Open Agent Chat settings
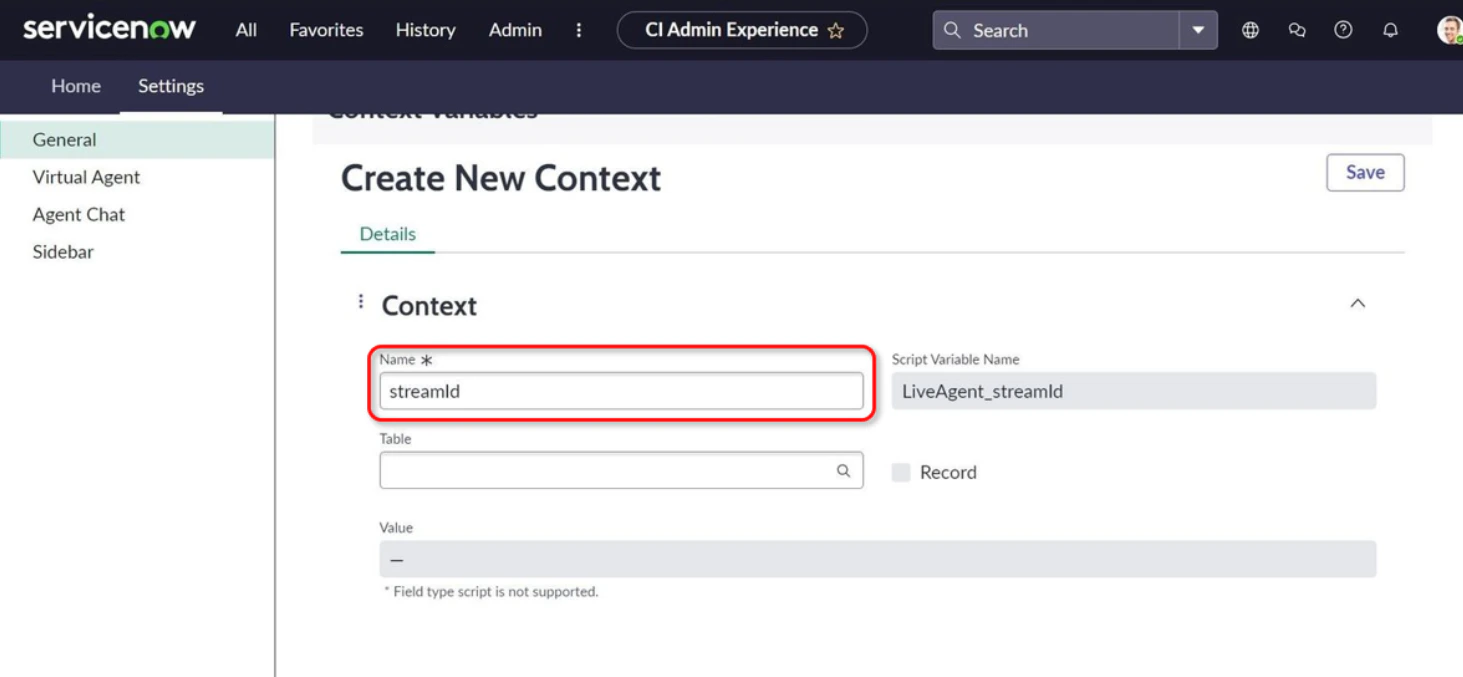 [x=78, y=214]
